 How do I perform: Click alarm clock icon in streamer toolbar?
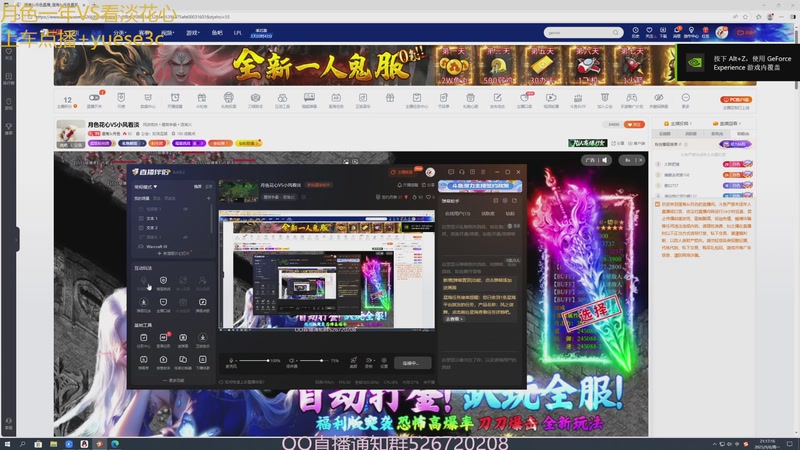[175, 97]
